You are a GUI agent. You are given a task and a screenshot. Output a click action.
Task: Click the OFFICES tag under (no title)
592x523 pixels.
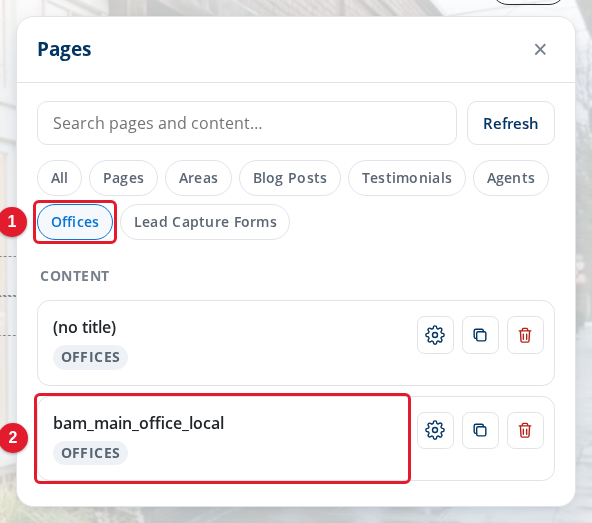(x=90, y=357)
